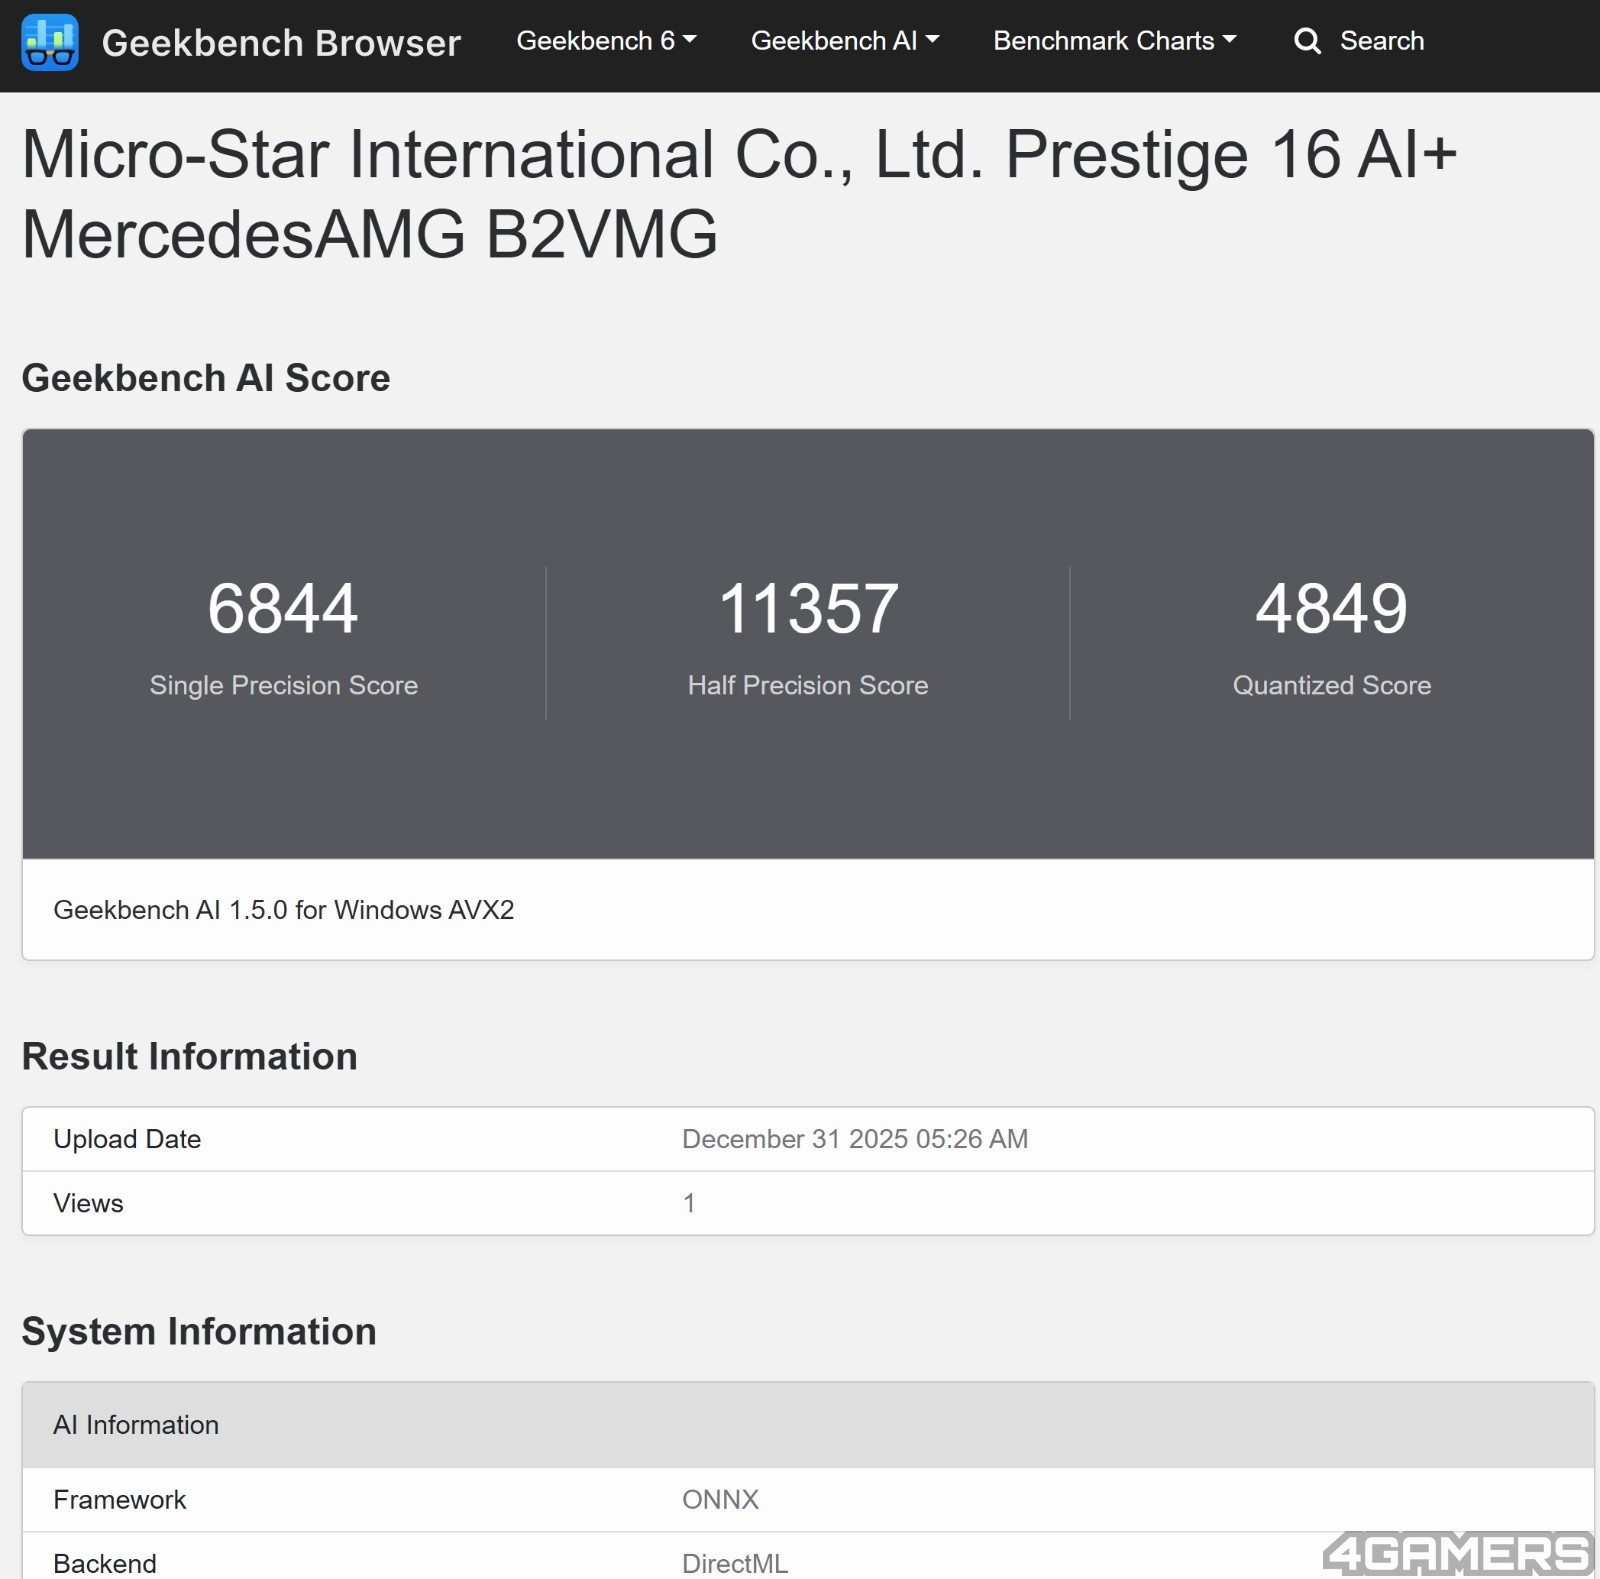This screenshot has height=1579, width=1600.
Task: Click the Views row label
Action: pyautogui.click(x=88, y=1203)
